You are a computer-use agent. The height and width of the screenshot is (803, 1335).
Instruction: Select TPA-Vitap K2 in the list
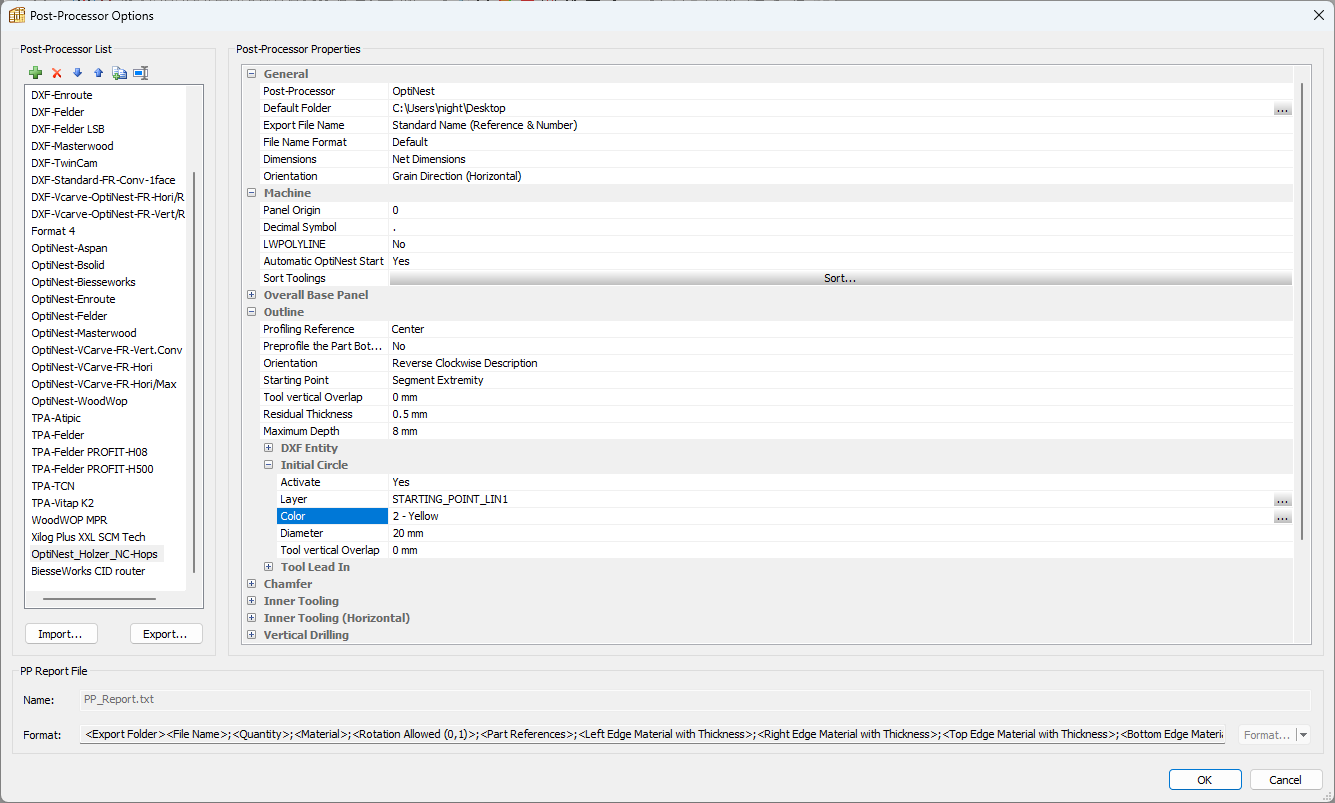click(x=62, y=503)
